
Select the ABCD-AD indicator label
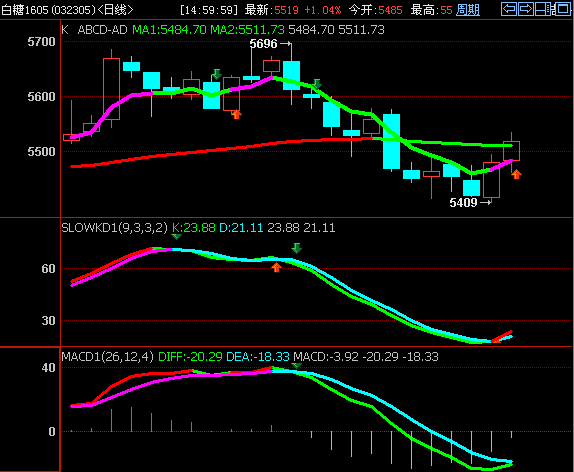click(x=102, y=30)
